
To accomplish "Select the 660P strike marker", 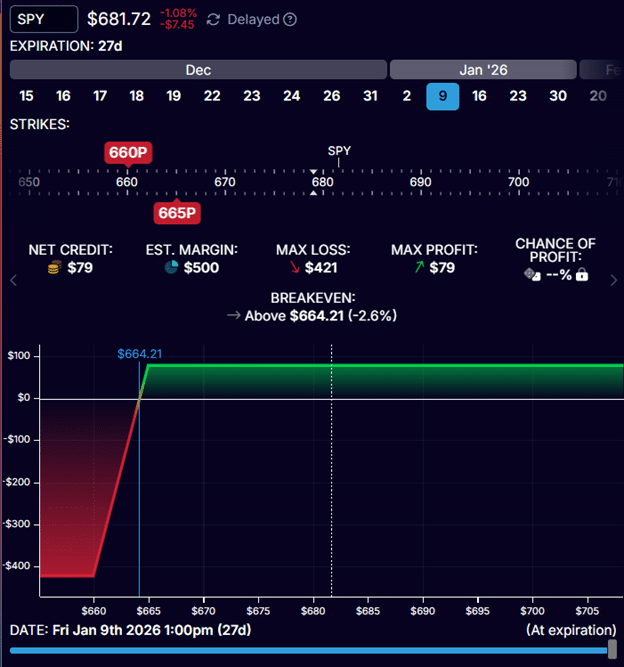I will point(127,152).
